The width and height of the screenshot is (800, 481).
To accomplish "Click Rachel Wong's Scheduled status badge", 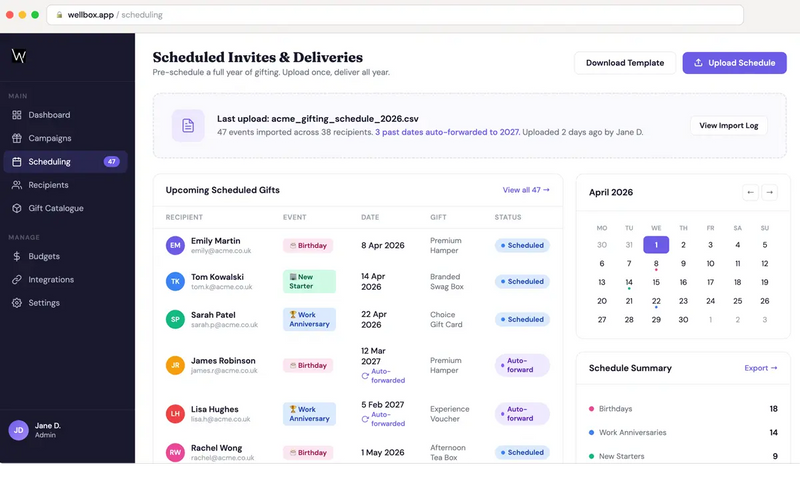I will tap(522, 452).
